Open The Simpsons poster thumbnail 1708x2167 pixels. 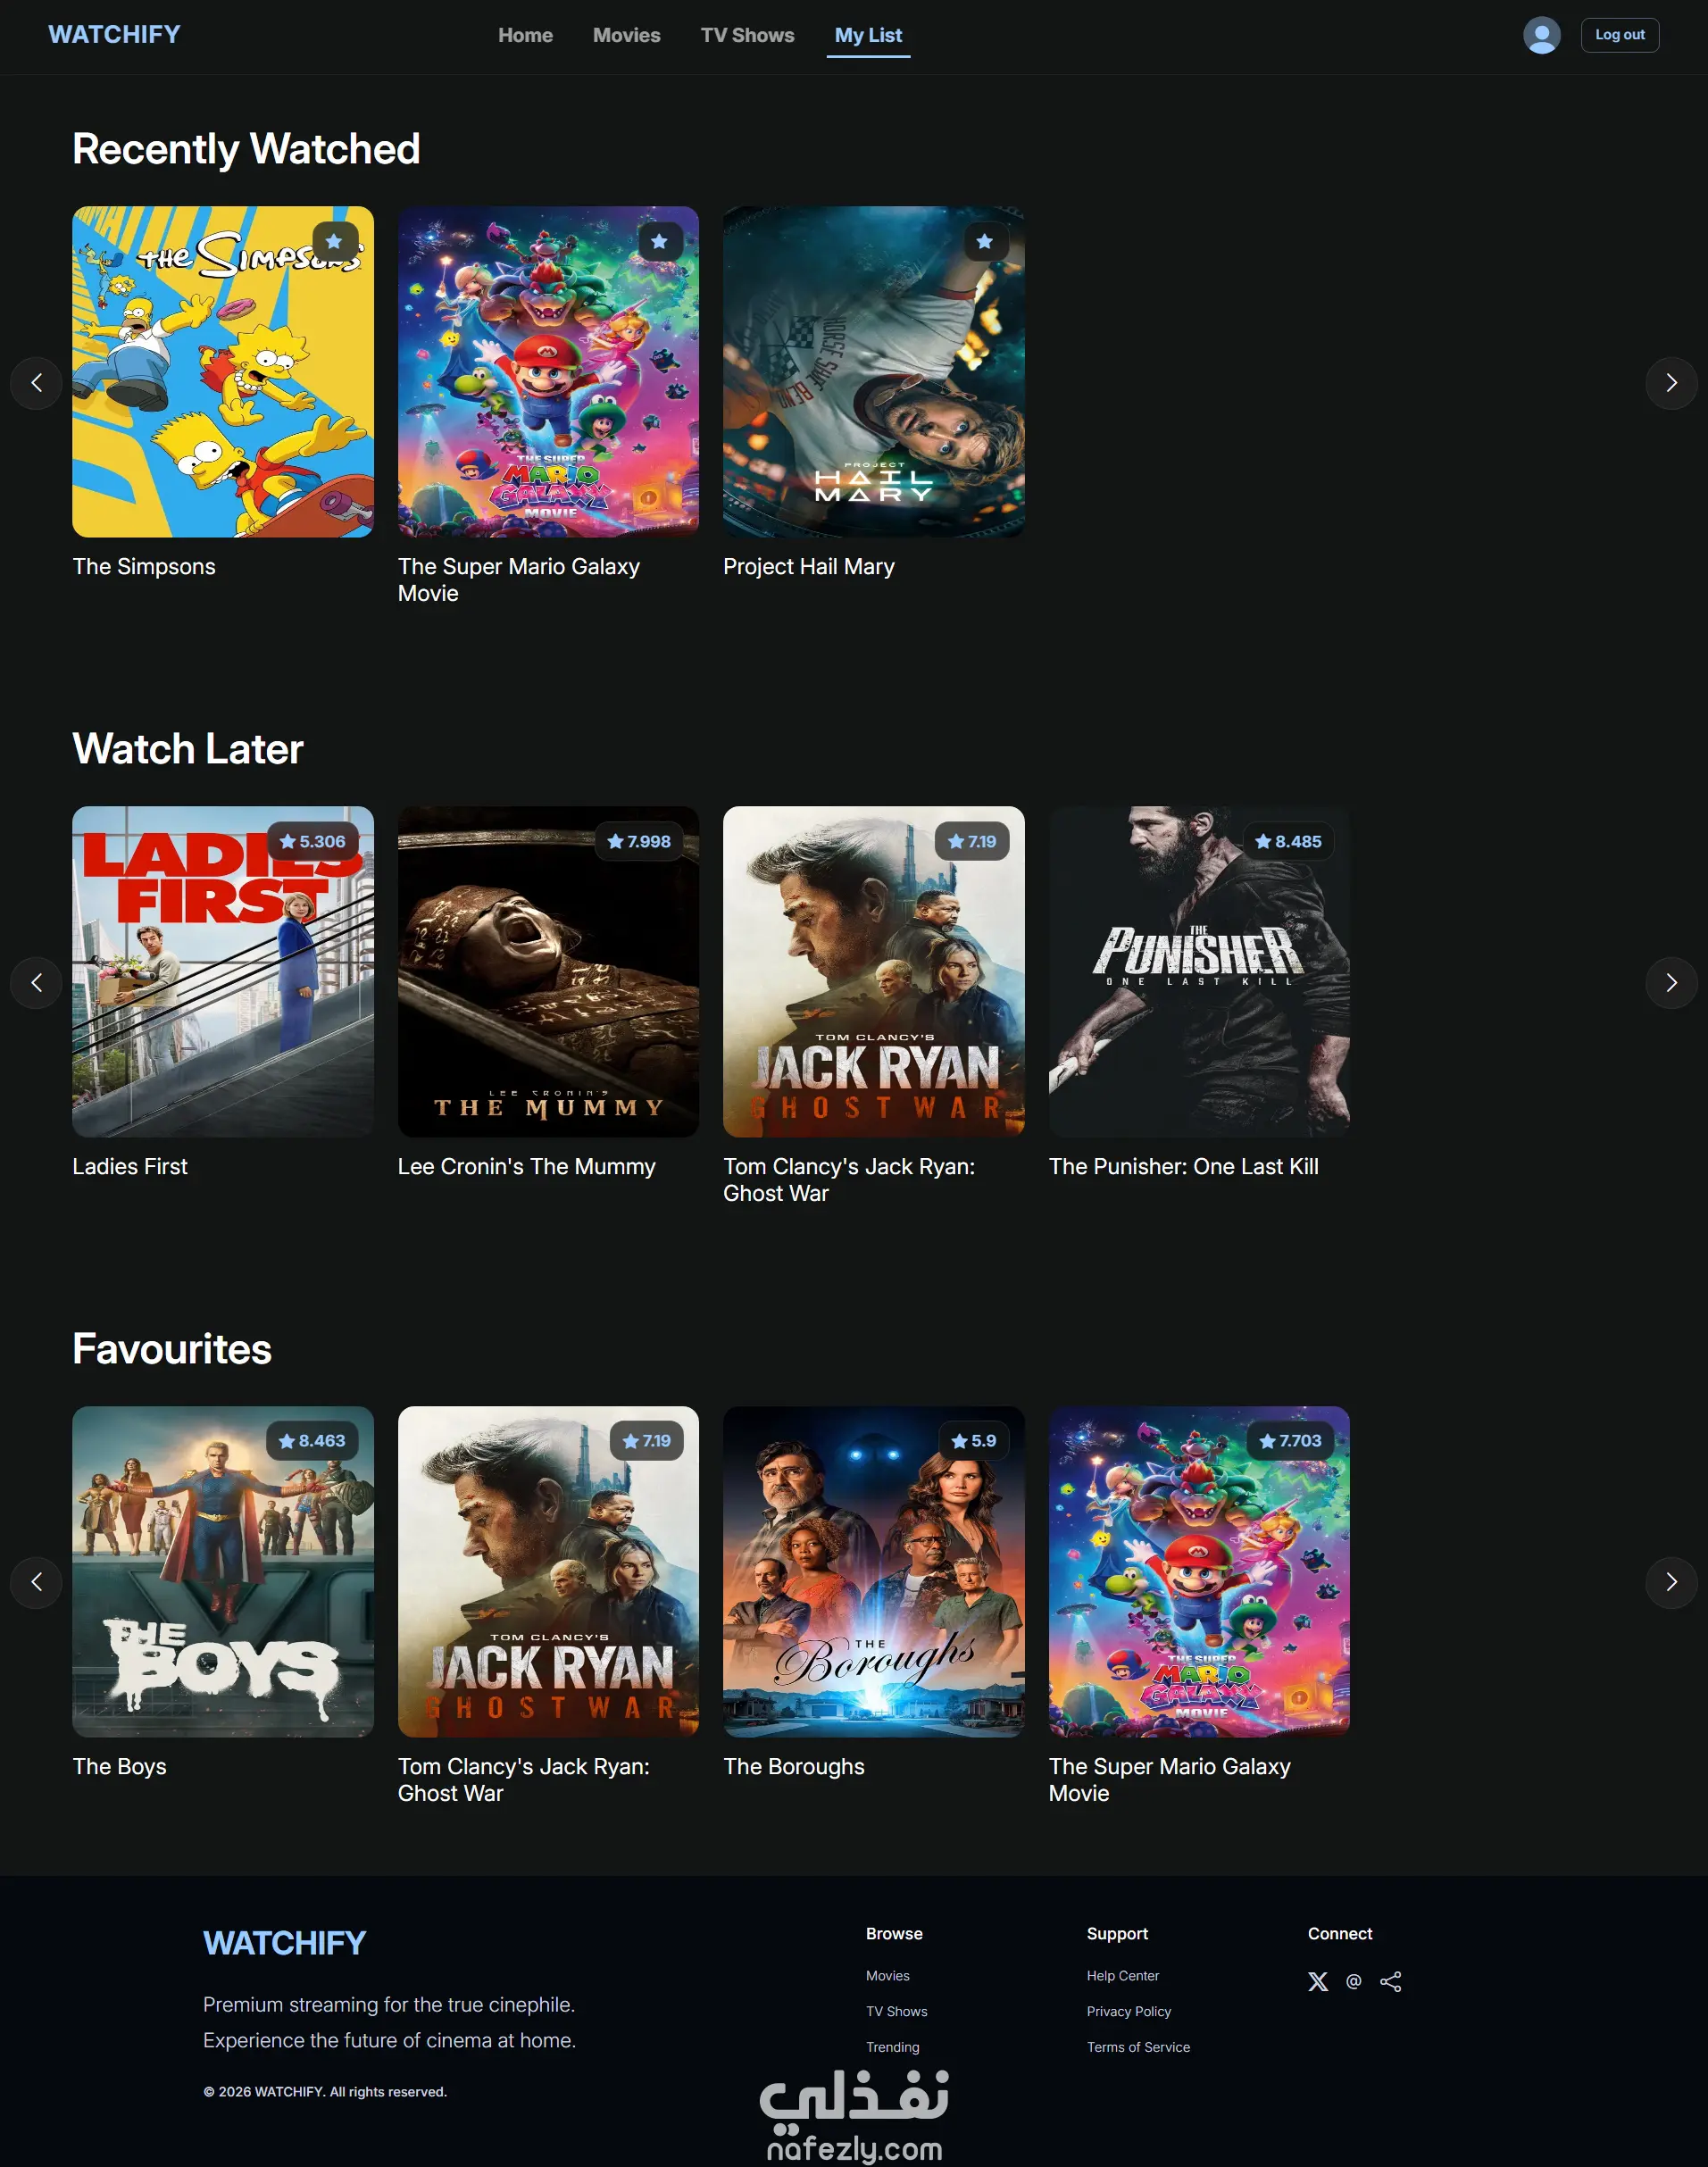click(x=223, y=372)
